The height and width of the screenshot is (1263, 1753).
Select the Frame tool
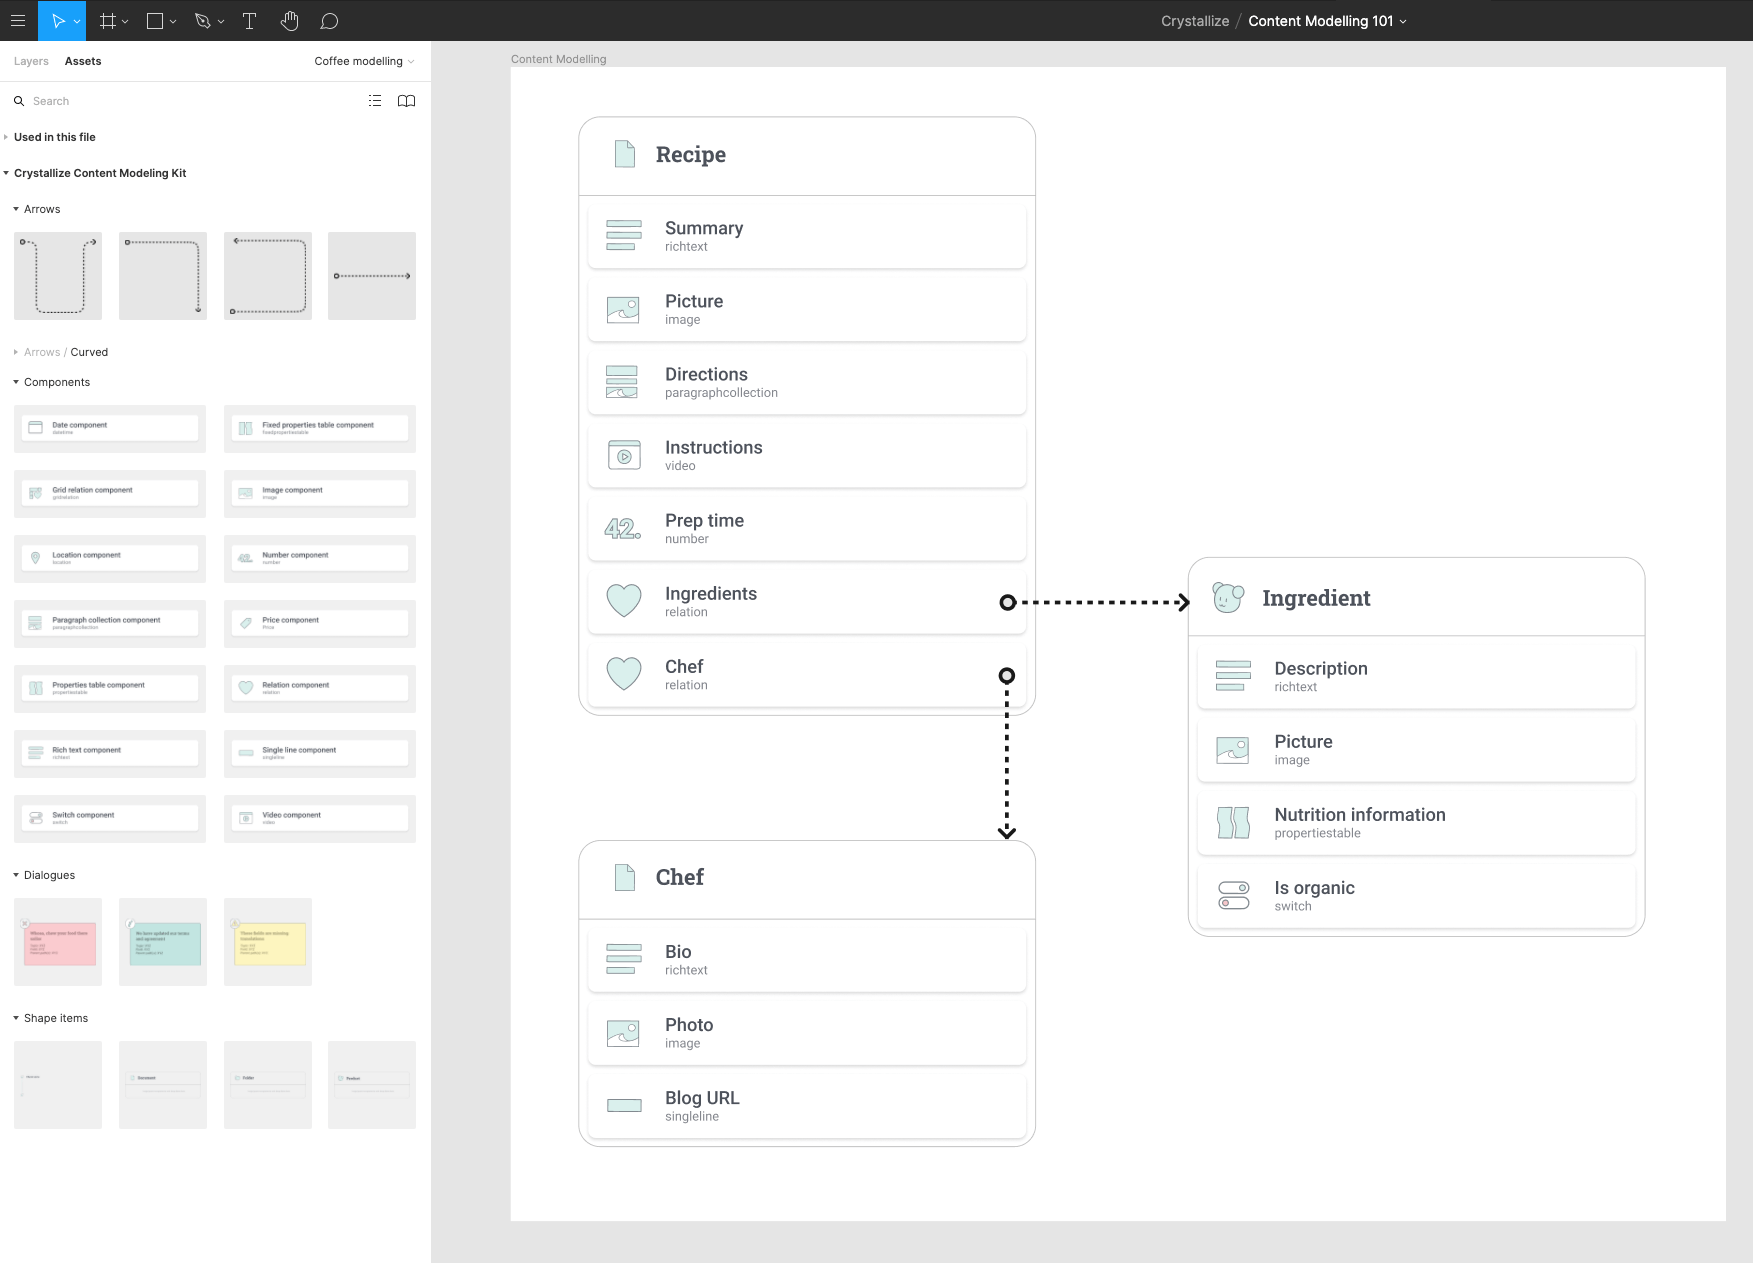point(108,20)
